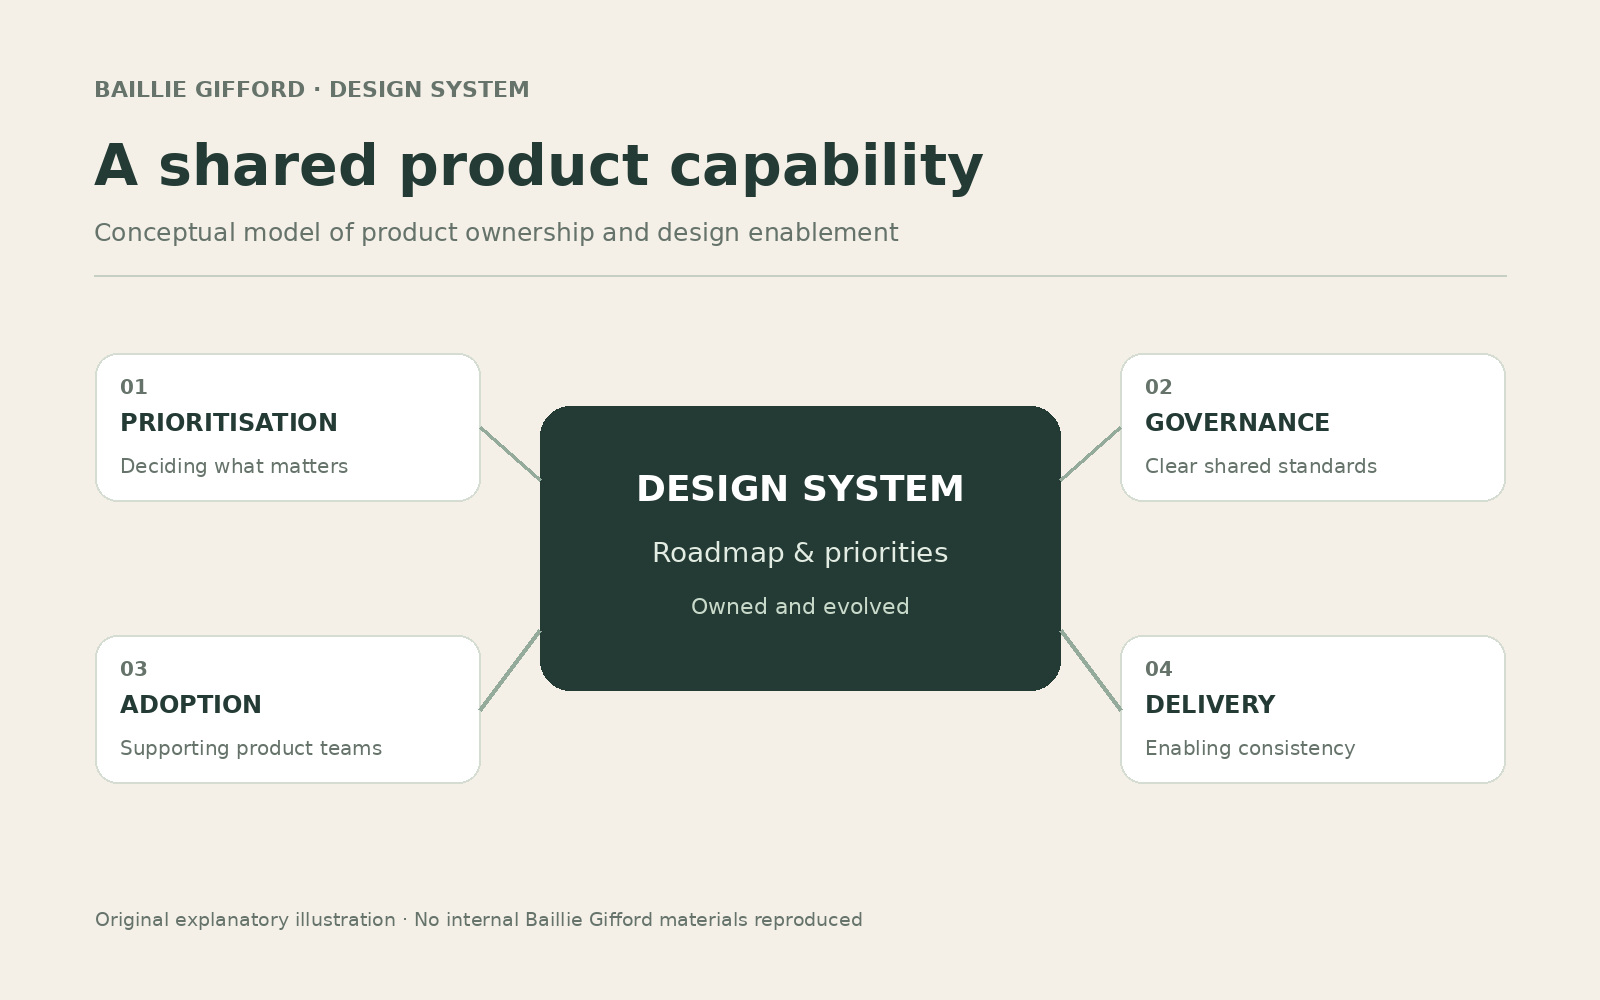Click the text "Deciding what matters"
1600x1000 pixels.
point(234,466)
